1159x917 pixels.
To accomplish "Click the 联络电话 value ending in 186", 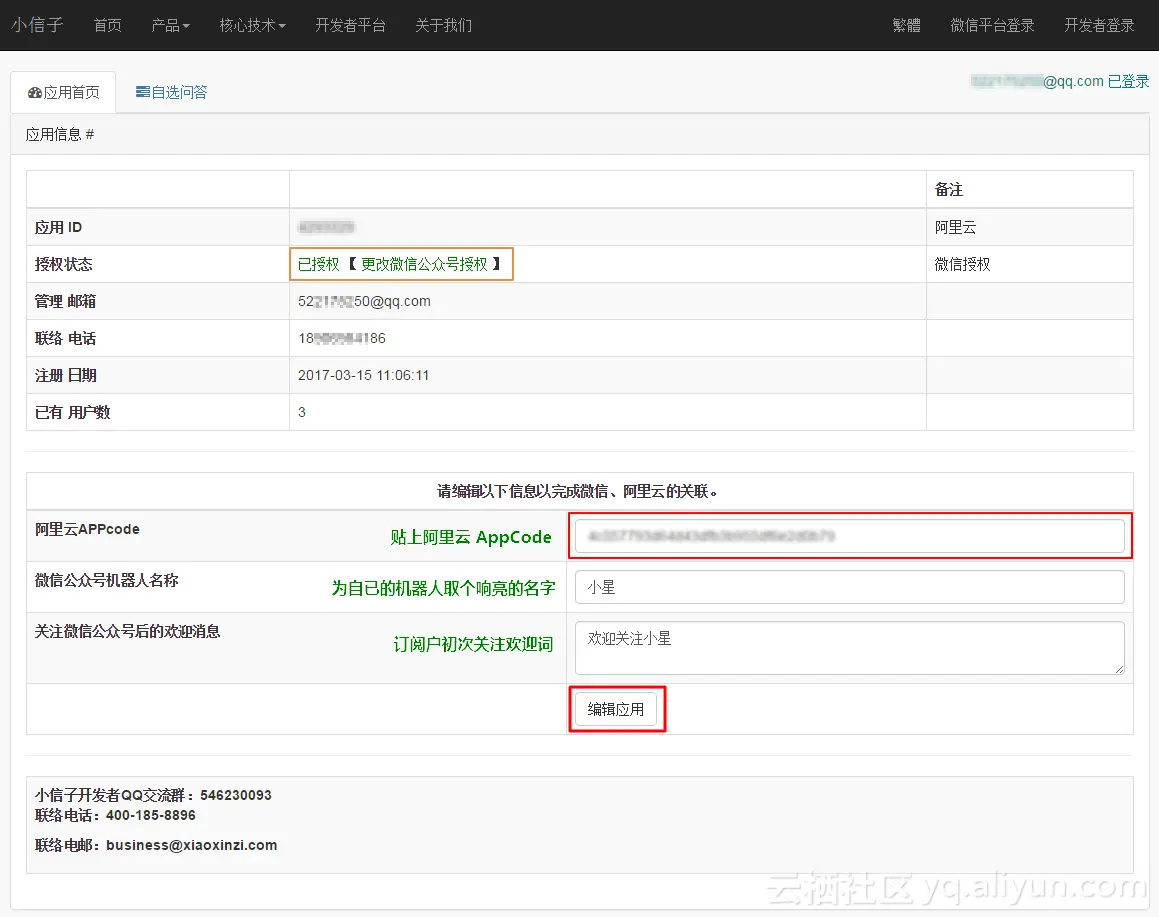I will point(342,338).
